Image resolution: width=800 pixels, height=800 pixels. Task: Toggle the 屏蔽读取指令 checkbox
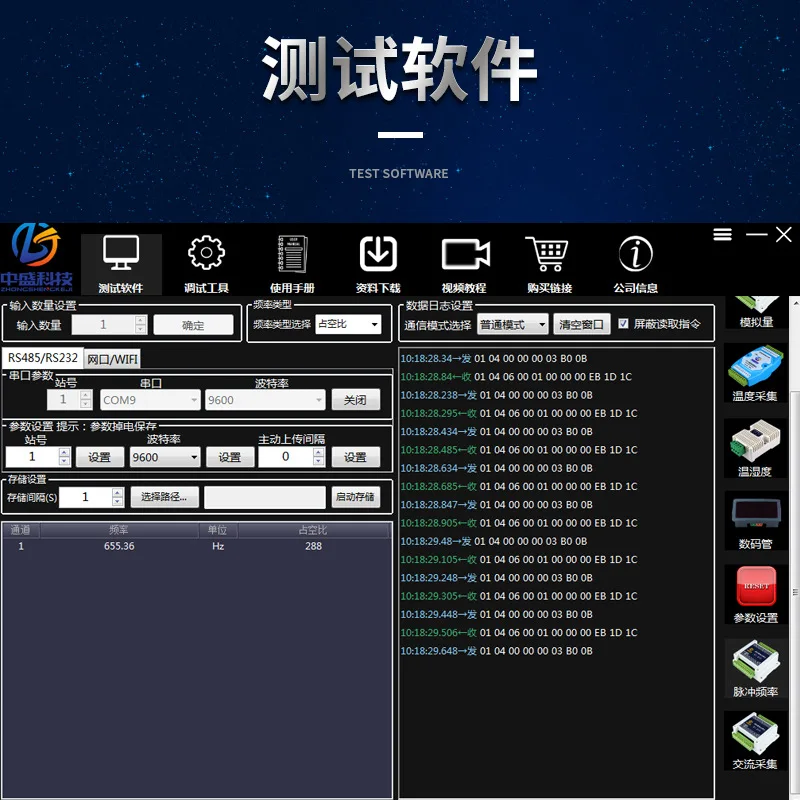click(x=623, y=323)
